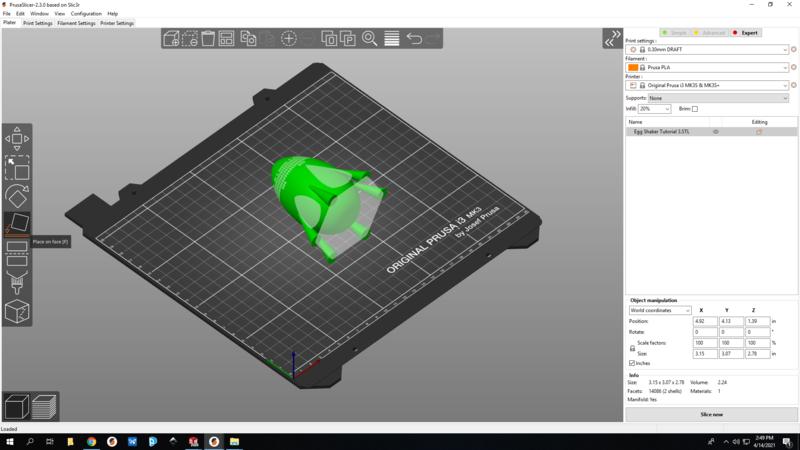The height and width of the screenshot is (450, 800).
Task: Open the World coordinates dropdown
Action: tap(660, 310)
